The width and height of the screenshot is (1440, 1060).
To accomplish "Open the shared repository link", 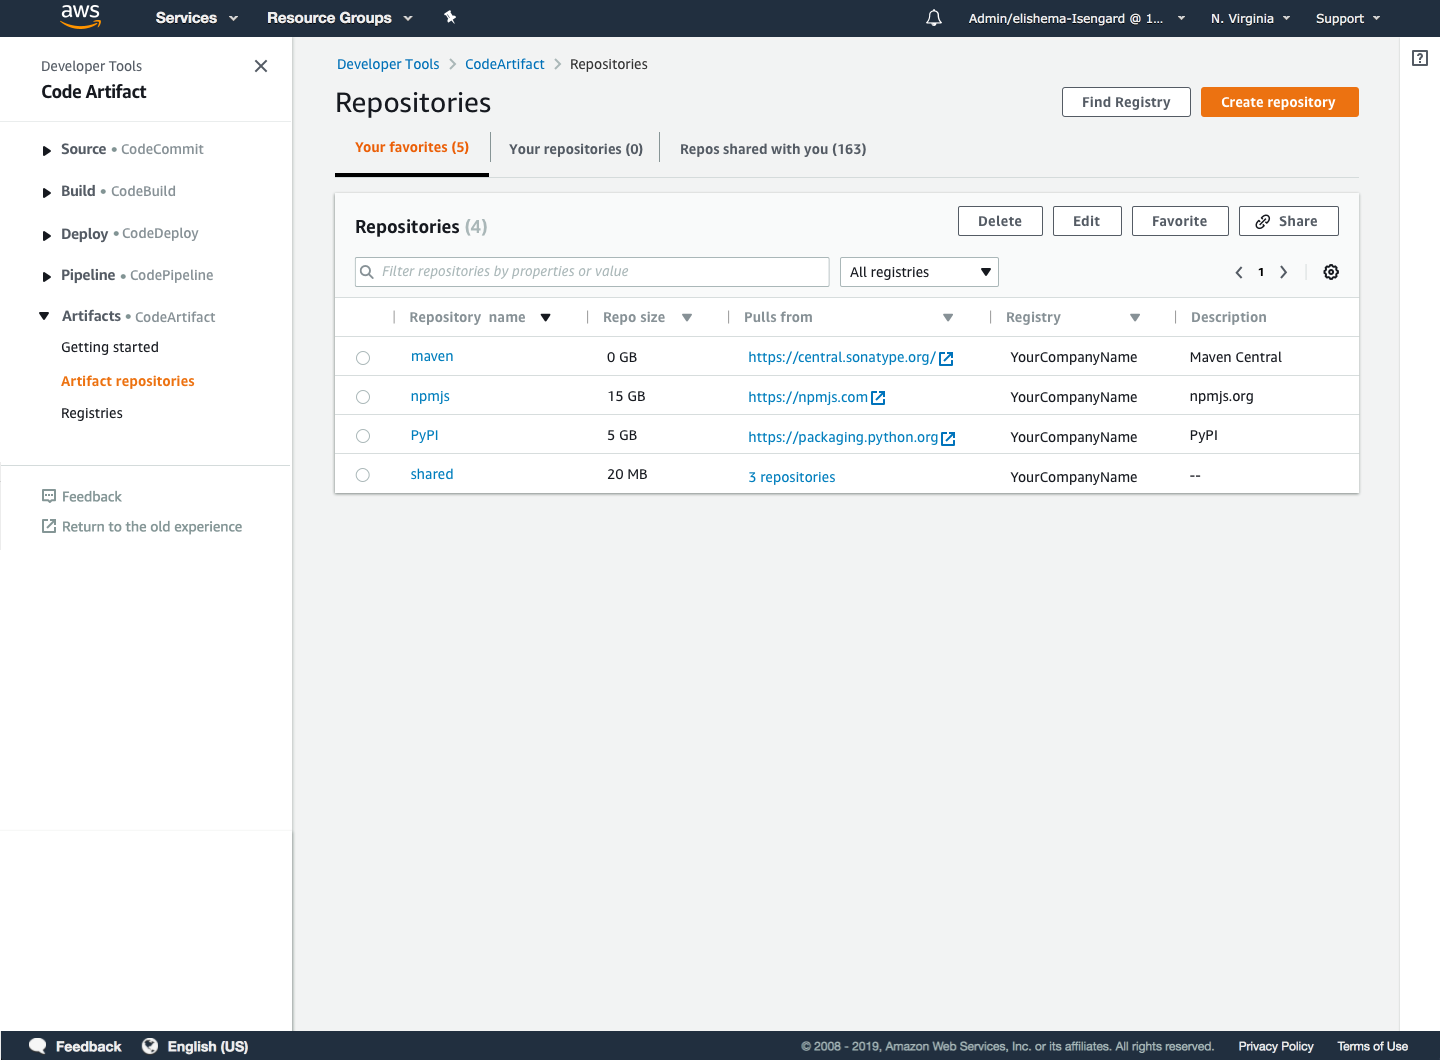I will (x=432, y=475).
